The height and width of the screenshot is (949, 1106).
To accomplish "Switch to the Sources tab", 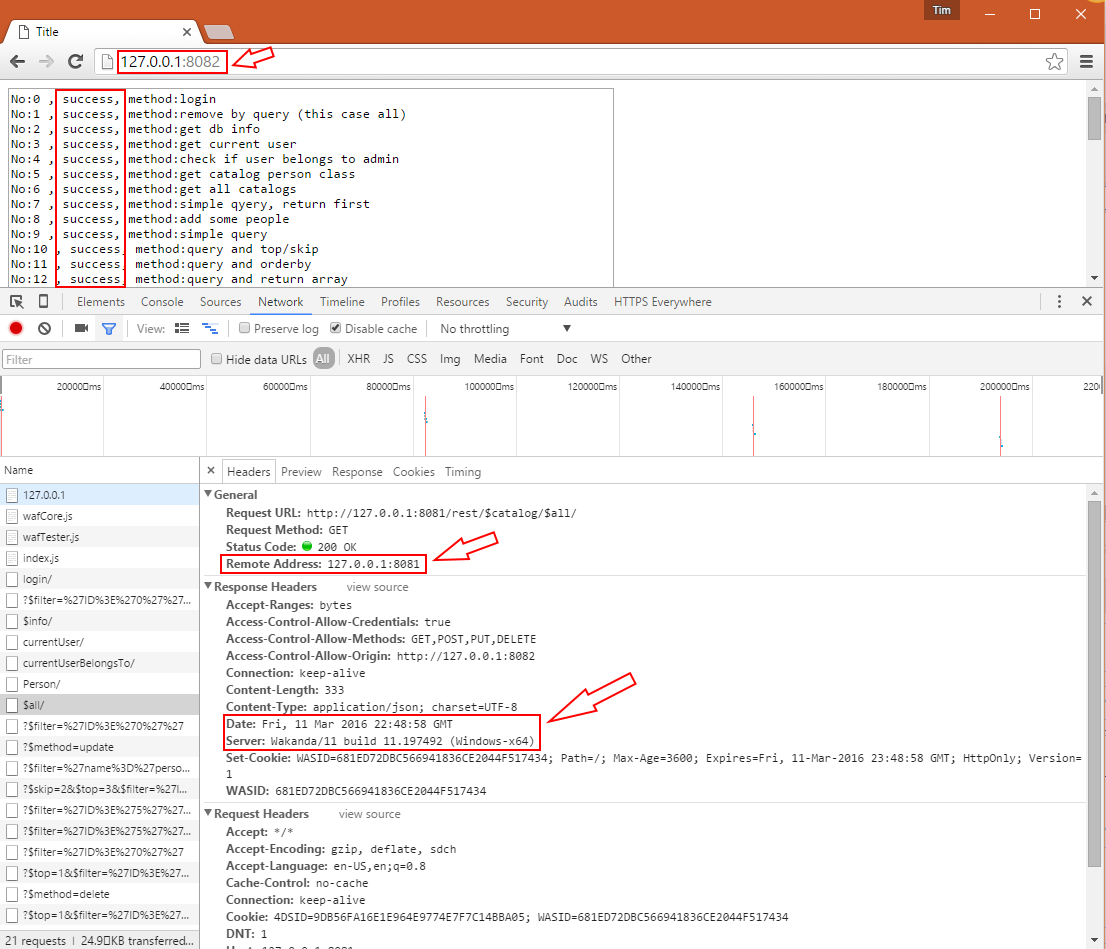I will click(x=221, y=302).
